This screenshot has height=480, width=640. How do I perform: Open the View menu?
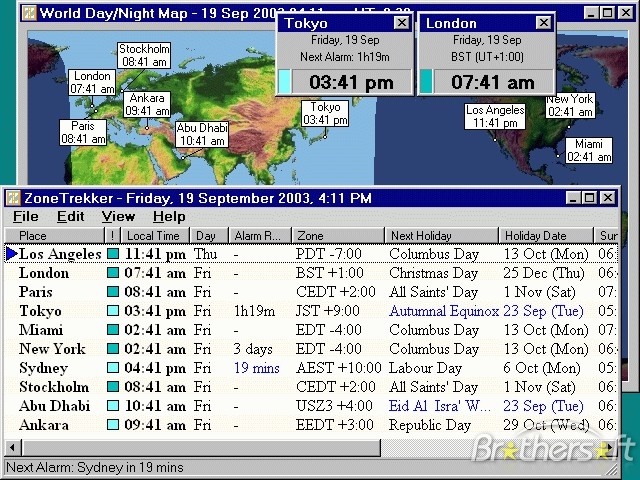[118, 216]
